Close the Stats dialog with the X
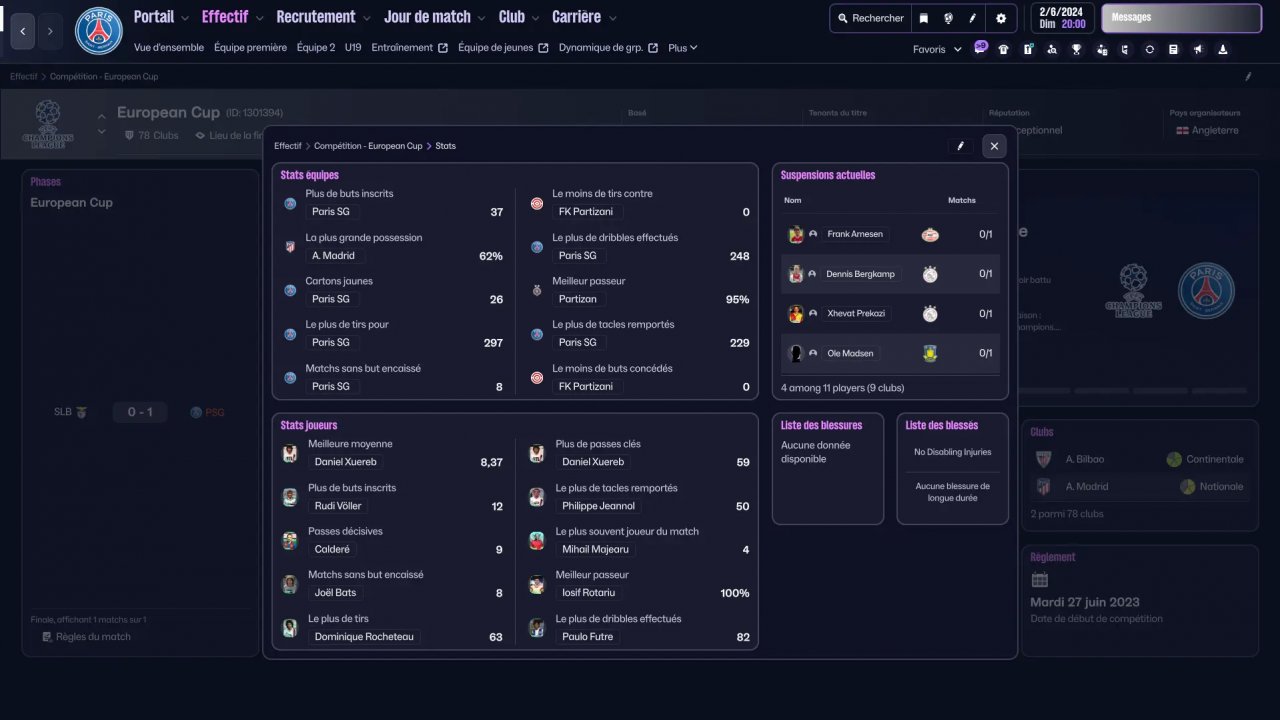This screenshot has width=1280, height=720. (994, 146)
